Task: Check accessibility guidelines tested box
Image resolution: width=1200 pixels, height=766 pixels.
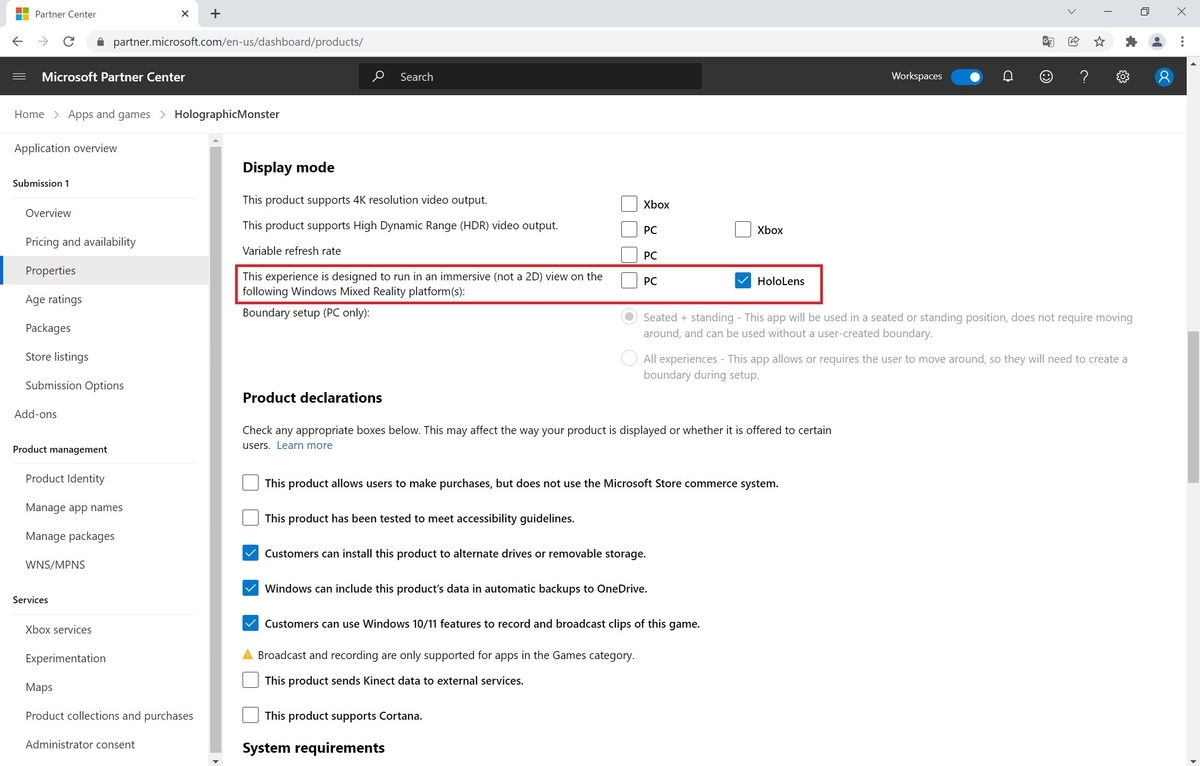Action: [x=251, y=518]
